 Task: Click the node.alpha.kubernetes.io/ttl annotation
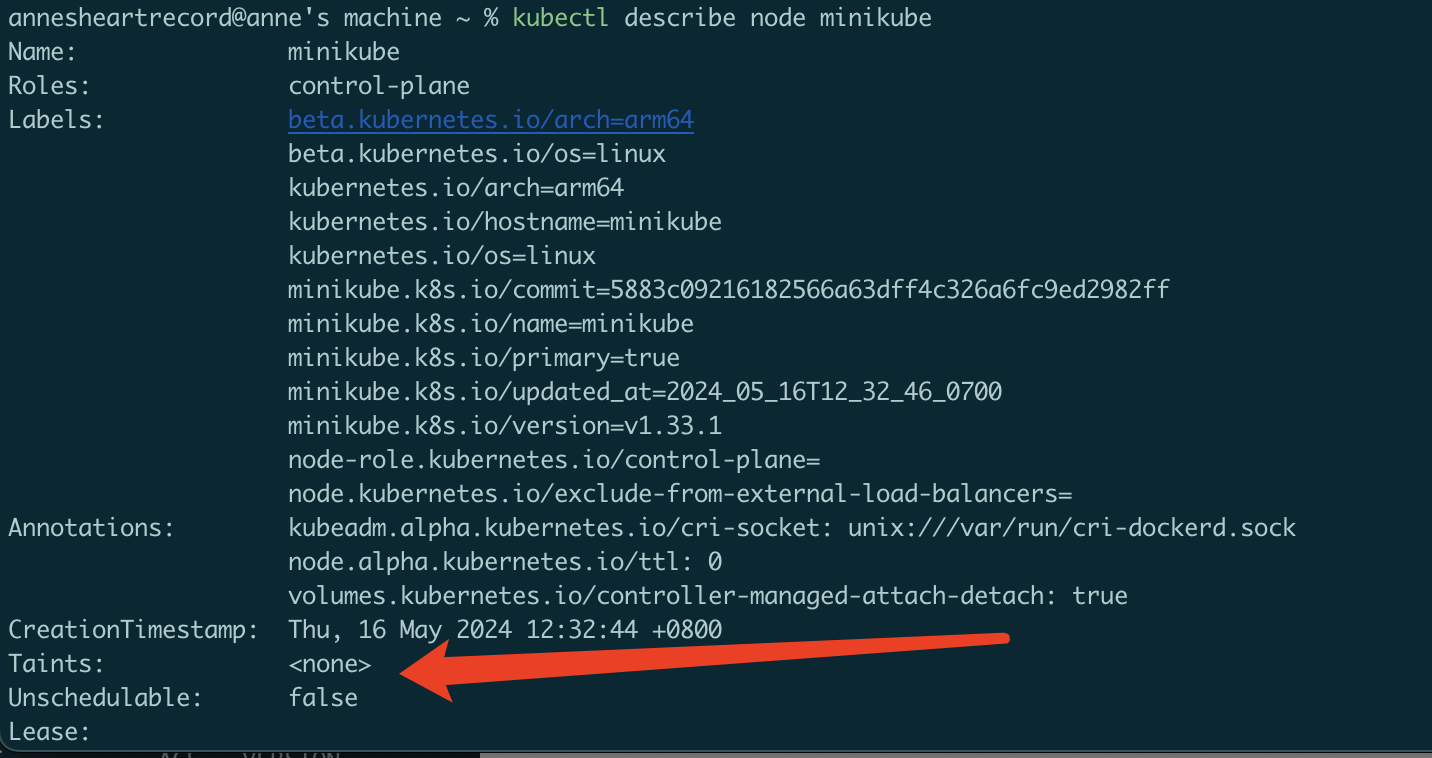(504, 562)
